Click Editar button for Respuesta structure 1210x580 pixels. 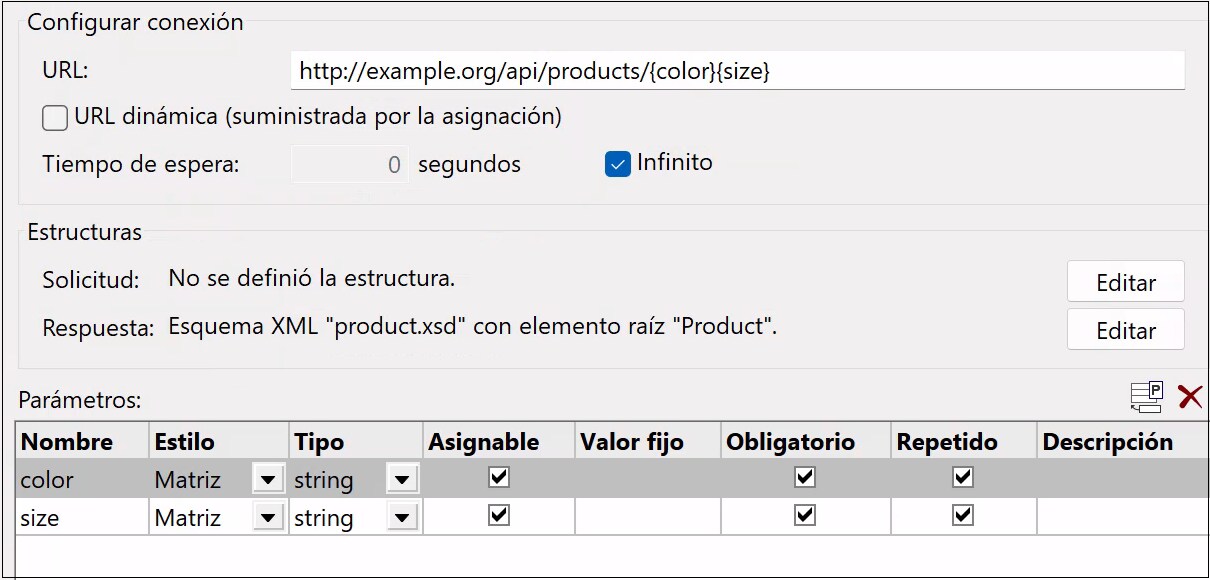pyautogui.click(x=1125, y=330)
